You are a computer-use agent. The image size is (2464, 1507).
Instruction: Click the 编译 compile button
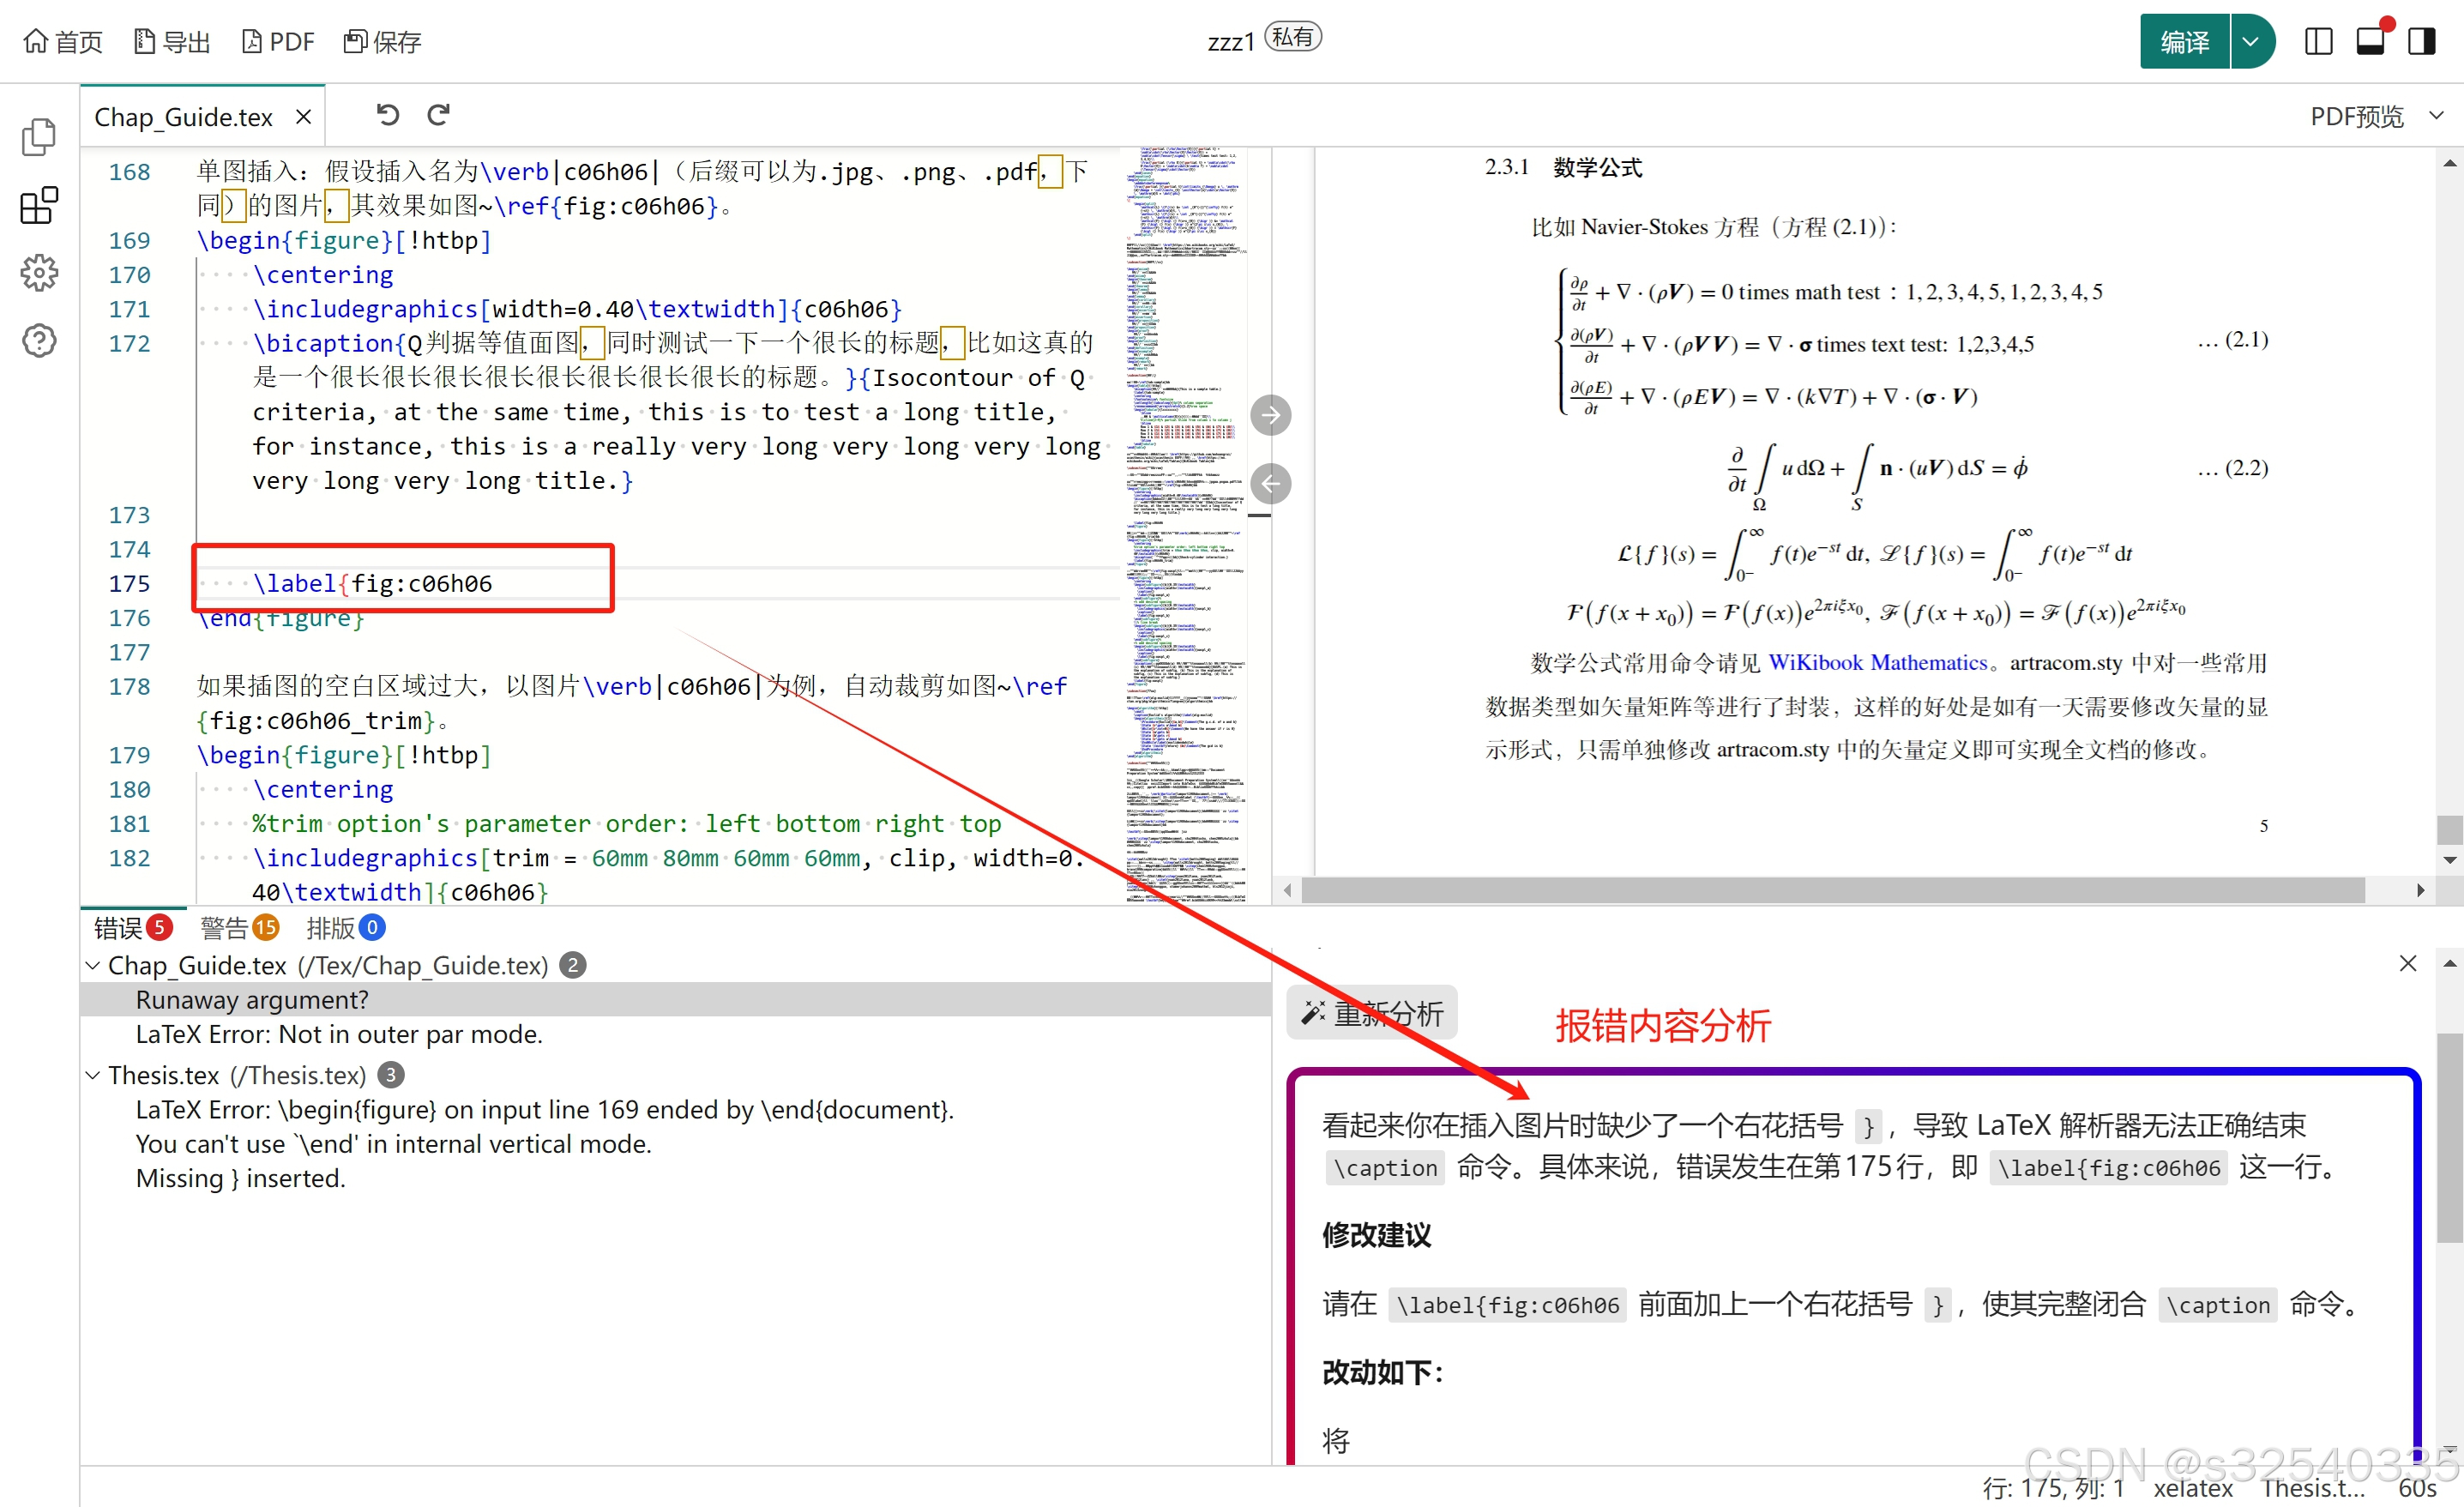[x=2184, y=42]
